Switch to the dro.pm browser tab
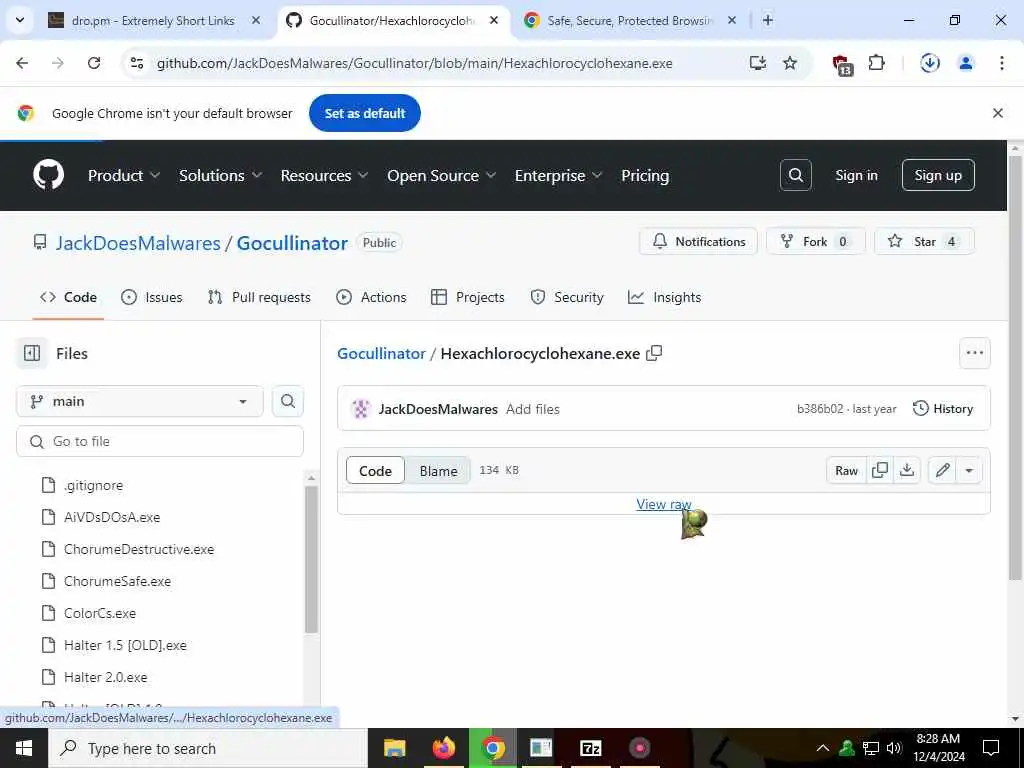 [x=155, y=20]
